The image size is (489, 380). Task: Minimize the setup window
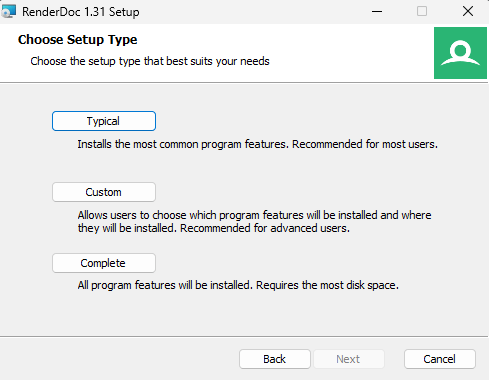click(377, 11)
